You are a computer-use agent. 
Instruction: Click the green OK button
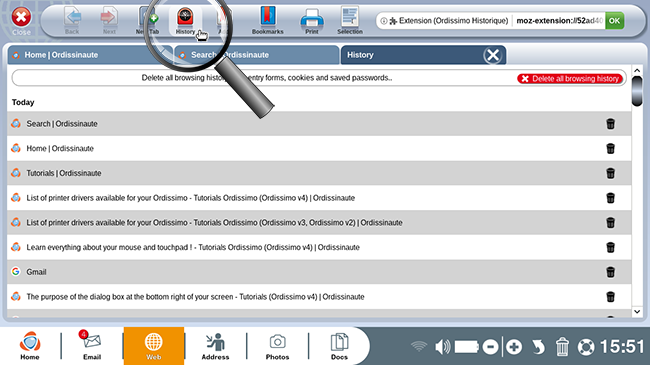[614, 21]
